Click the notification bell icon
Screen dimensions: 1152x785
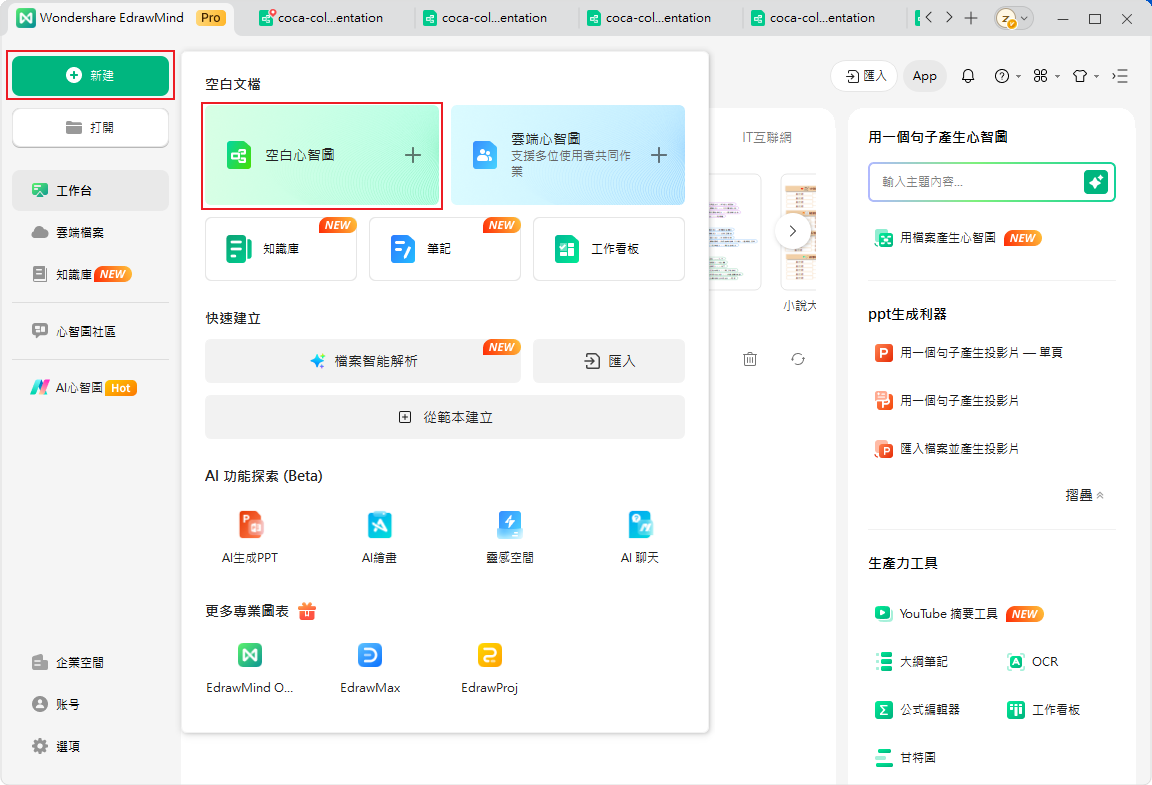pos(968,75)
